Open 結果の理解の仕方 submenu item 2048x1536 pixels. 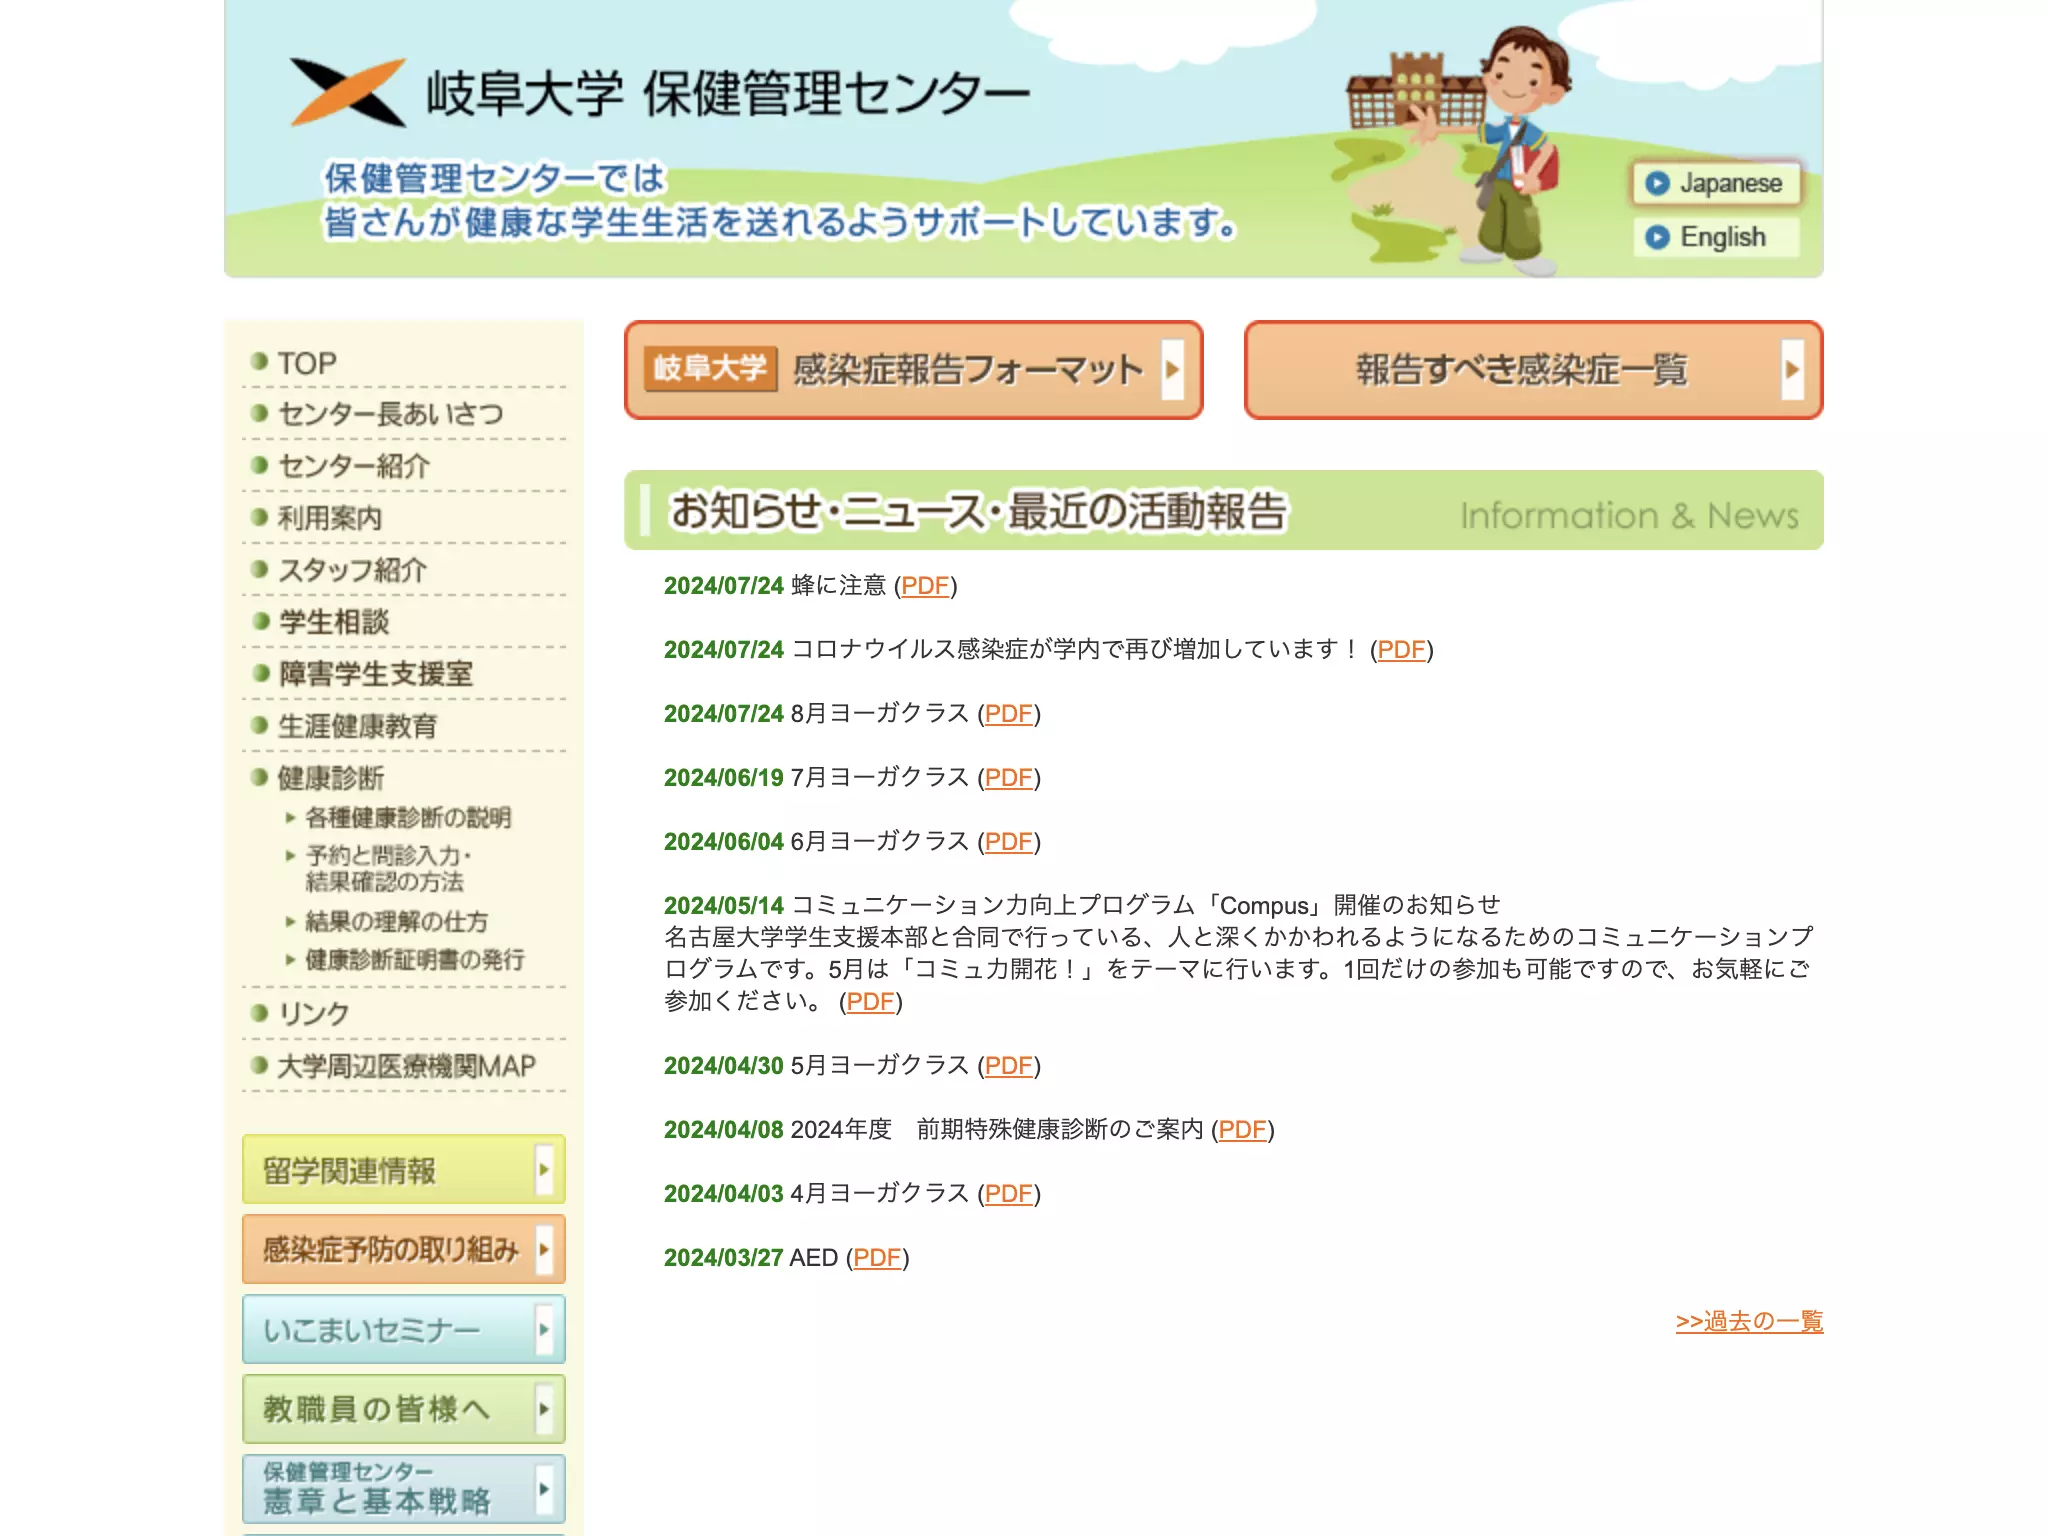pos(396,921)
